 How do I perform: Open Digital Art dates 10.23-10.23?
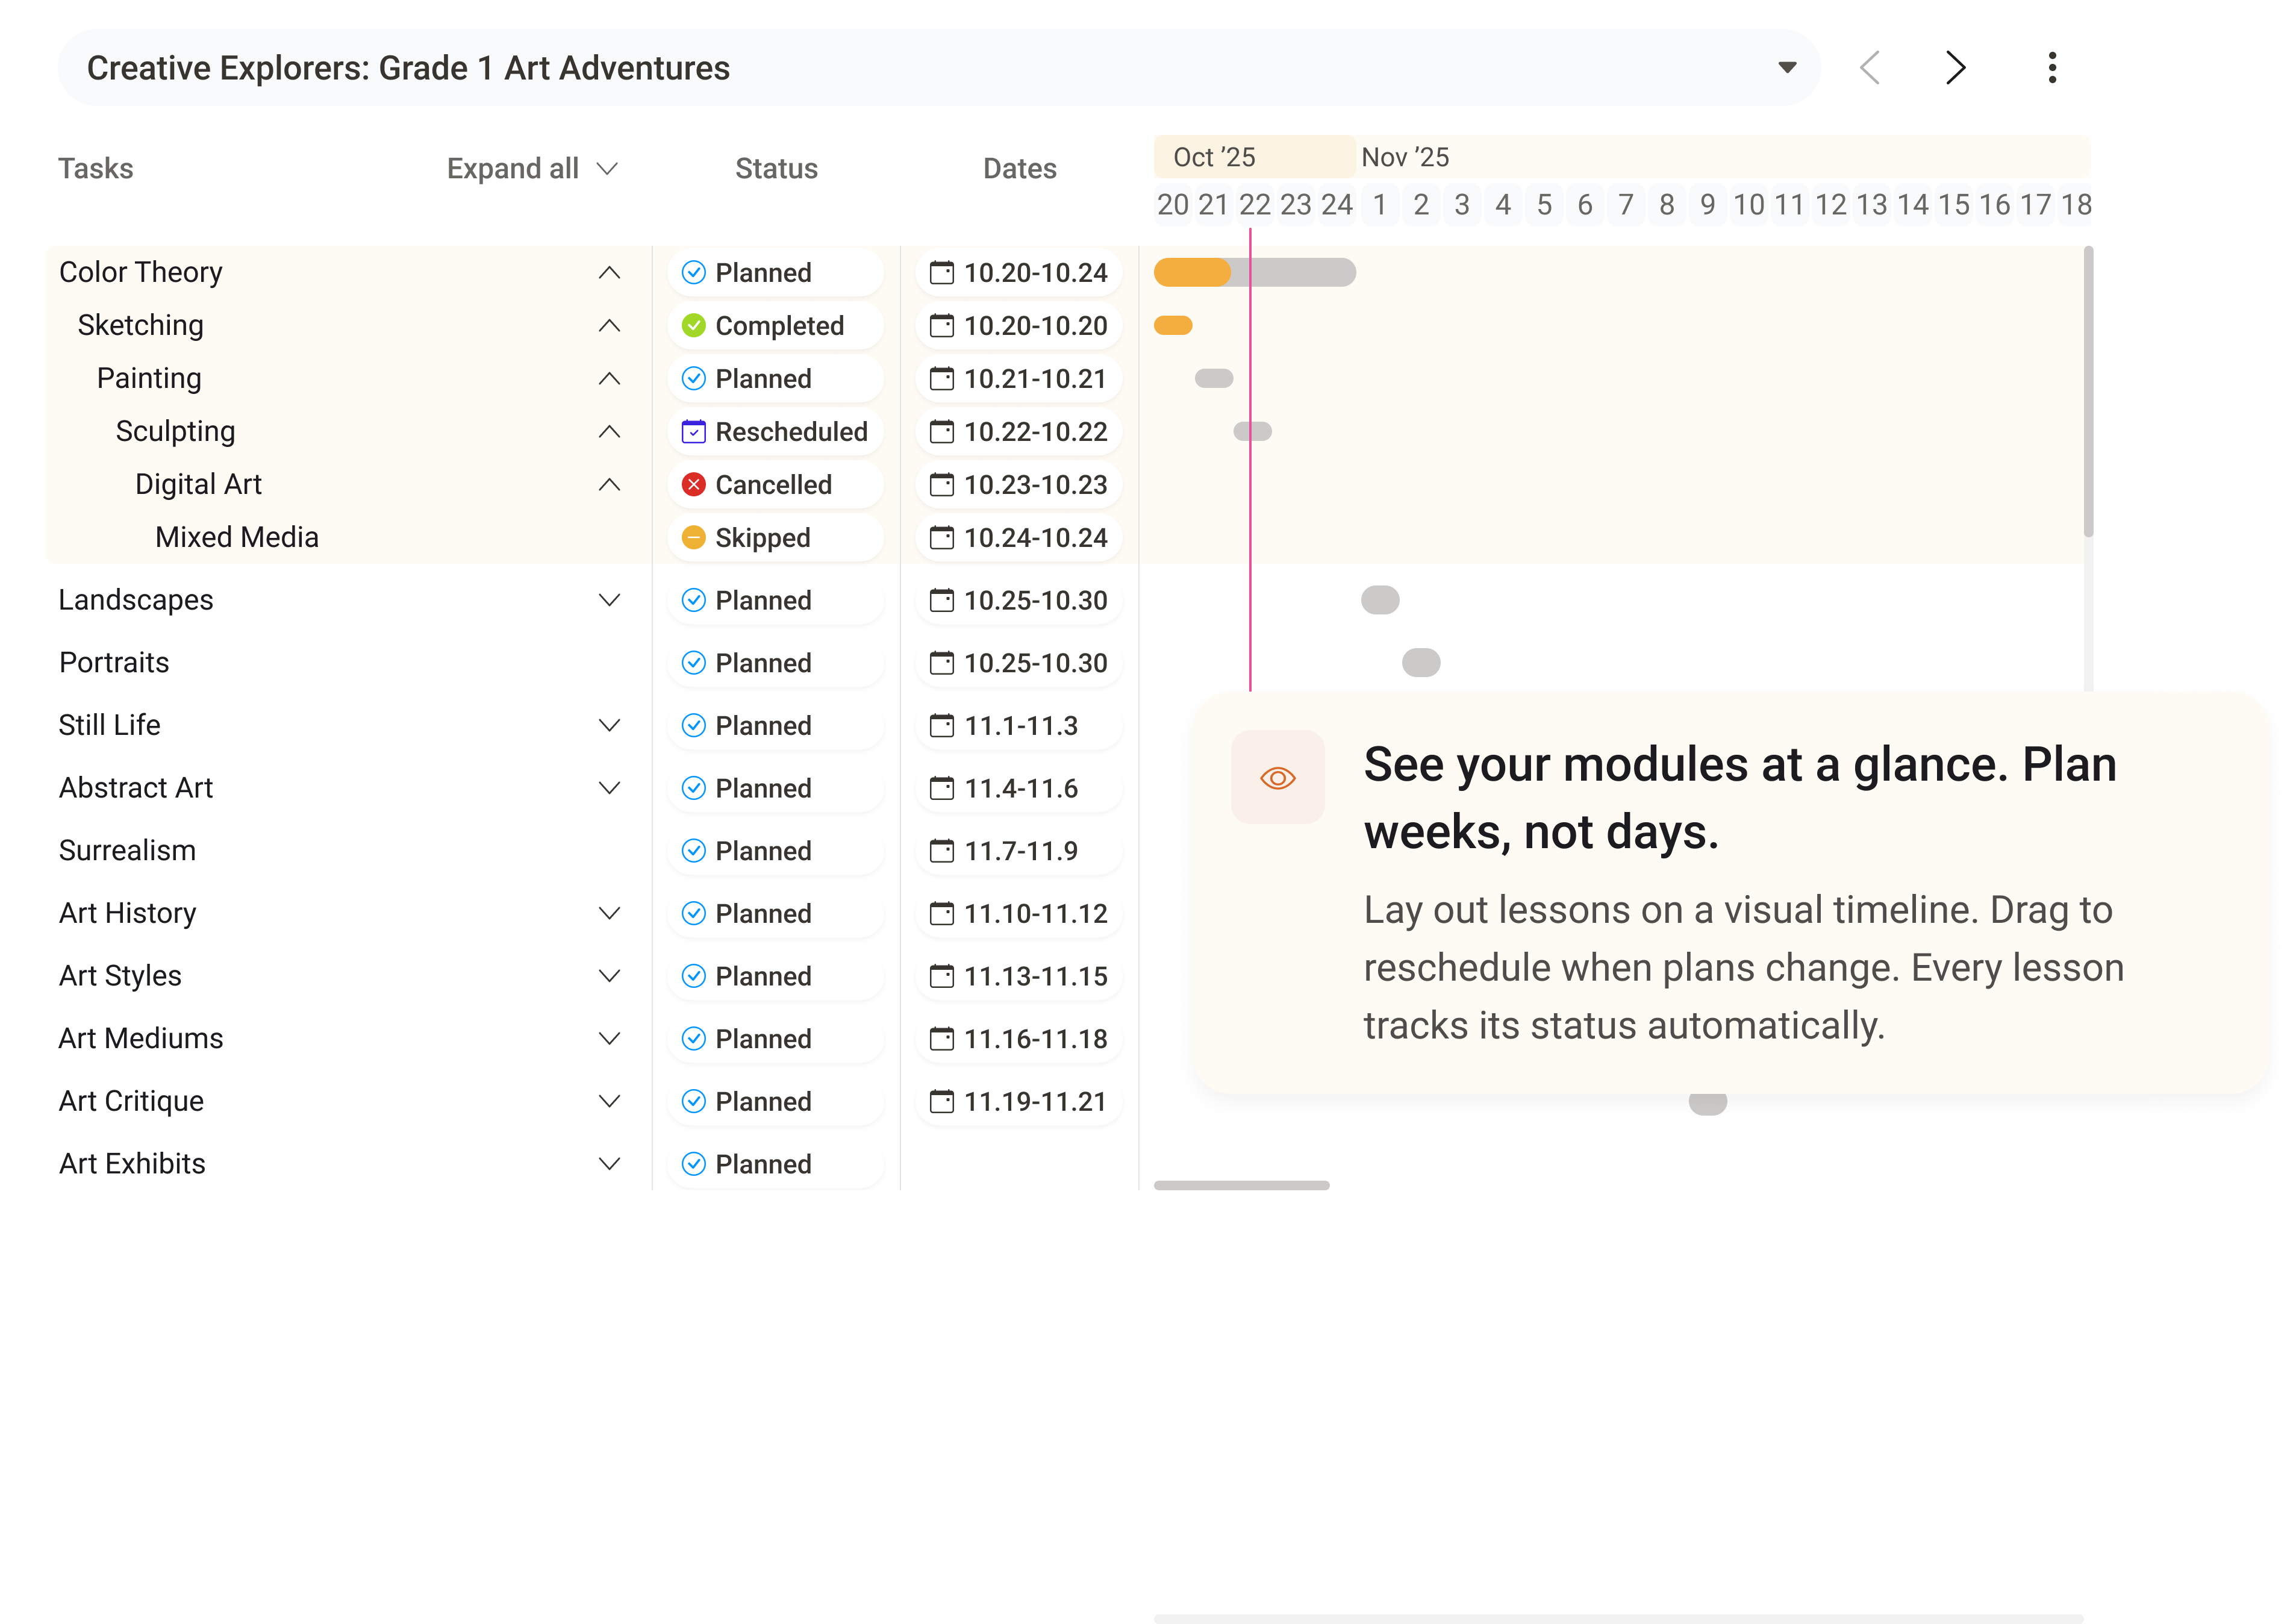coord(1019,484)
